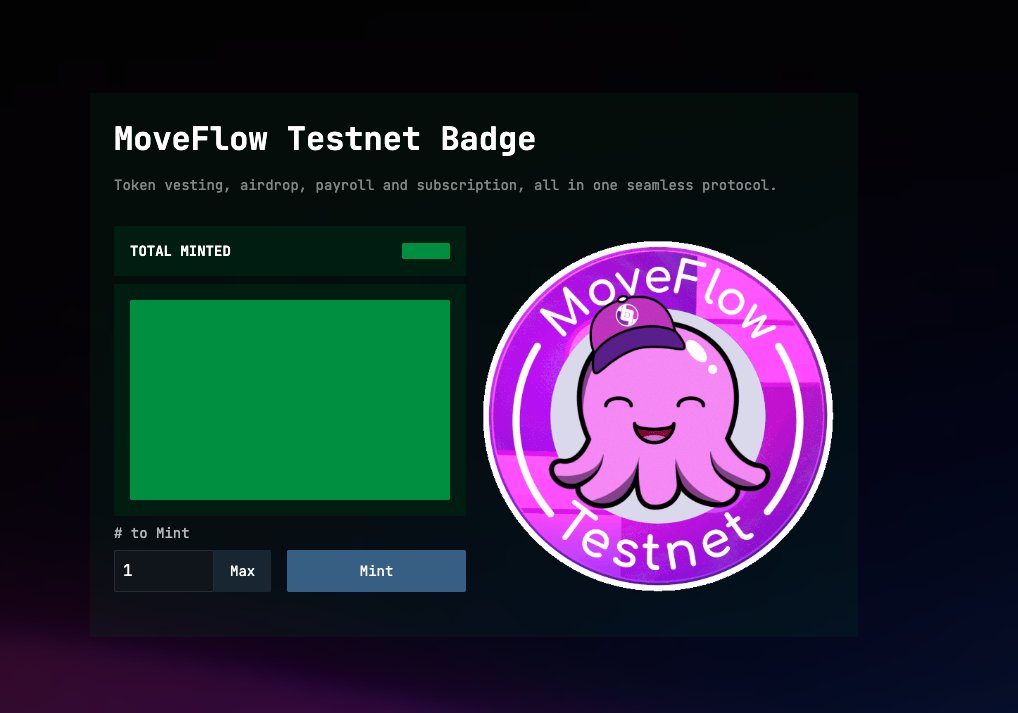Click the MoveFlow Testnet Badge heading

(x=325, y=139)
